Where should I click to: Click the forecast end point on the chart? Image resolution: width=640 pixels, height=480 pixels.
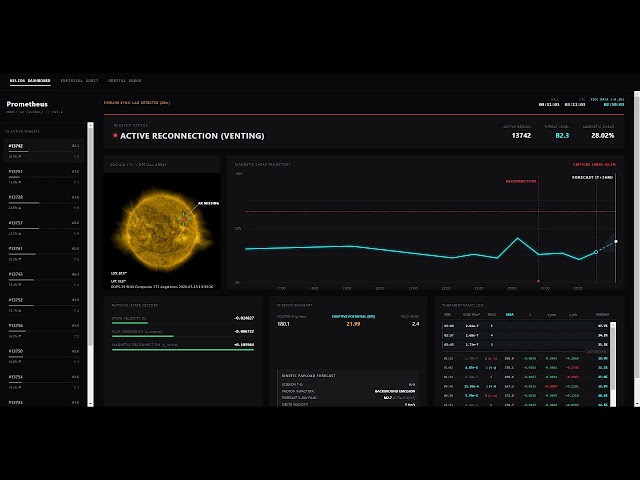pyautogui.click(x=616, y=242)
